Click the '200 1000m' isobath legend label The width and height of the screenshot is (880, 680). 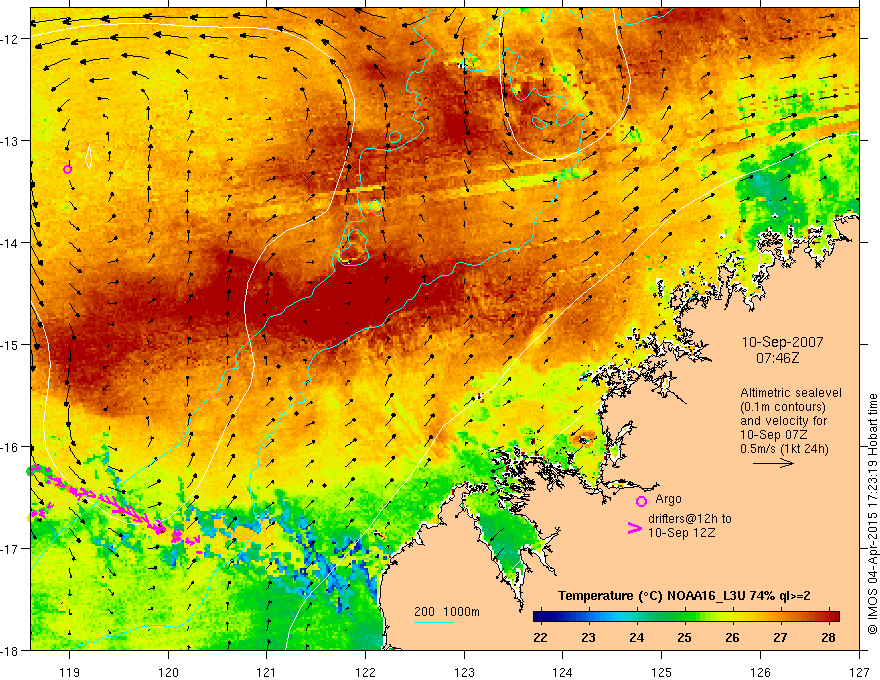coord(447,612)
